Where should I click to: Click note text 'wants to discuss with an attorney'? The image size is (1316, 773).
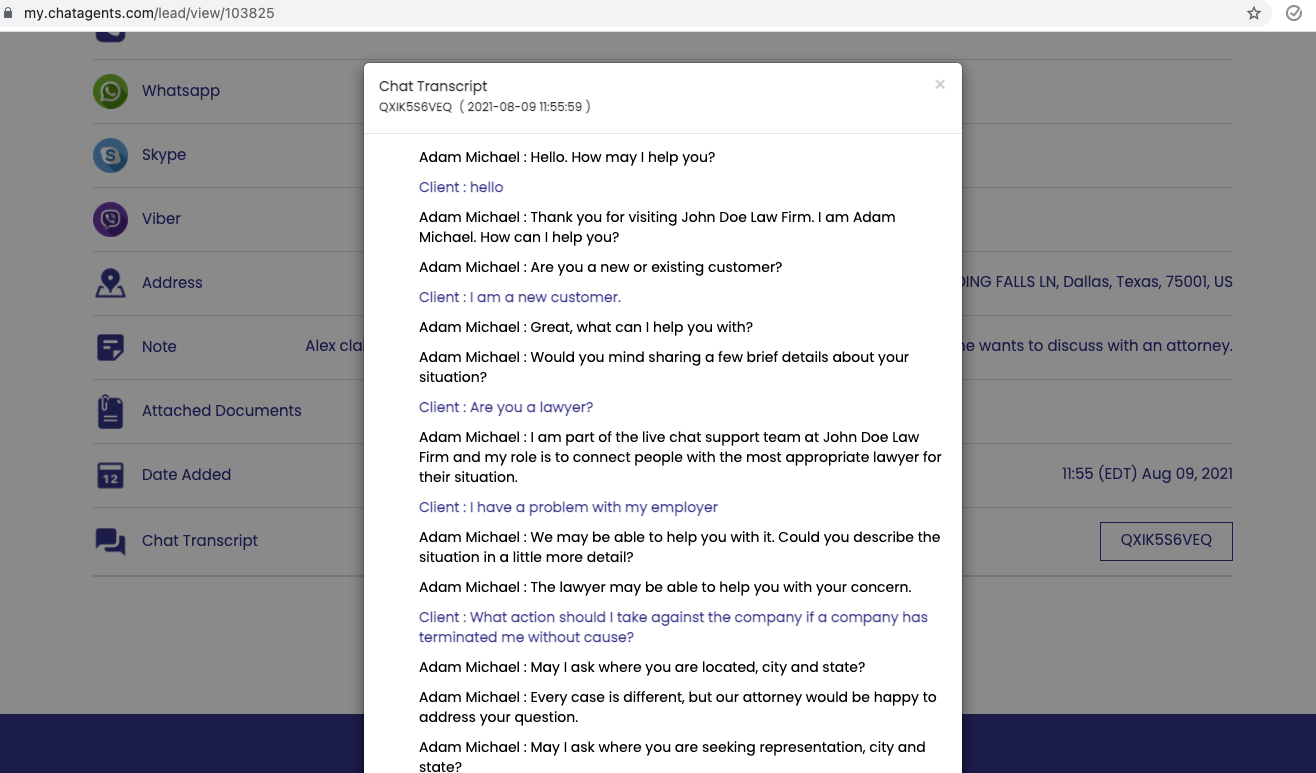(1106, 346)
